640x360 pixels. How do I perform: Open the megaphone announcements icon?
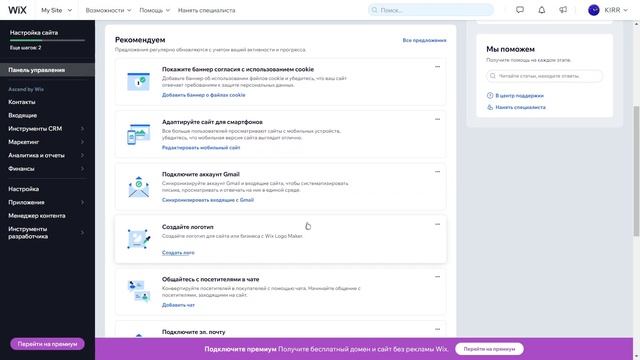pyautogui.click(x=563, y=10)
